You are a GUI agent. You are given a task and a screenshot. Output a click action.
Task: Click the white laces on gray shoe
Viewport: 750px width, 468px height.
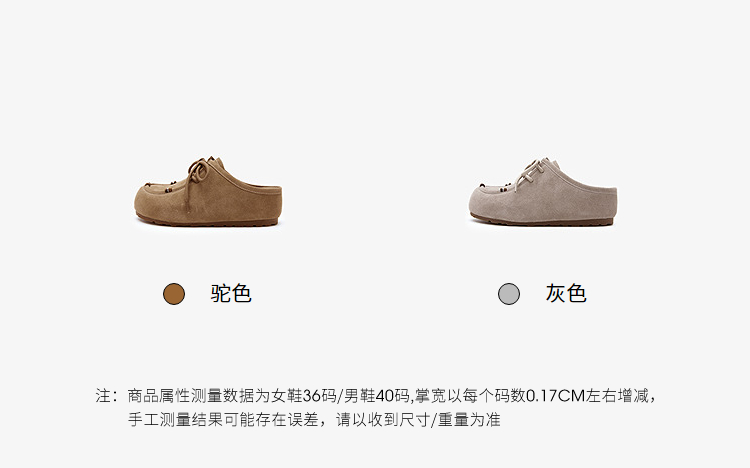pos(531,172)
